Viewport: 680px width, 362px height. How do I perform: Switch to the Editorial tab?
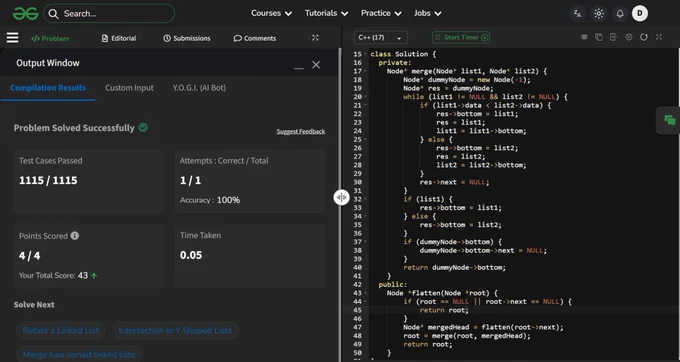[119, 38]
